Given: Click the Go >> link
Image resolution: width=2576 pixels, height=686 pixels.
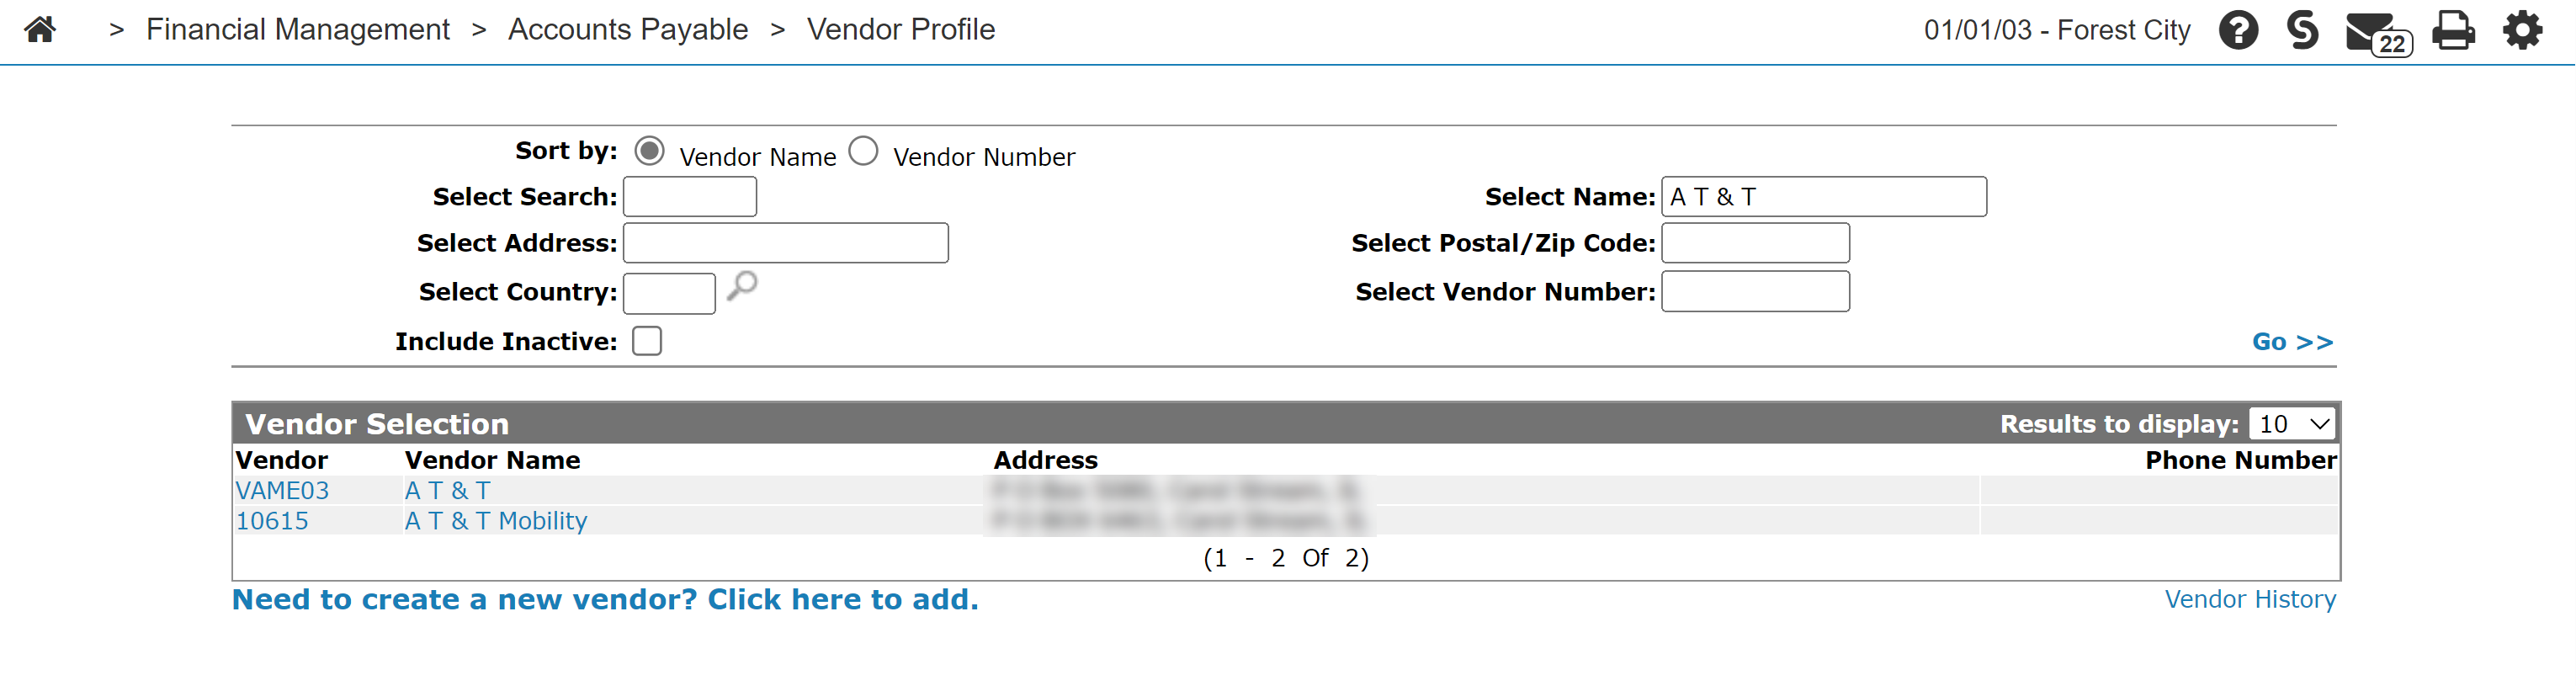Looking at the screenshot, I should click(x=2292, y=342).
